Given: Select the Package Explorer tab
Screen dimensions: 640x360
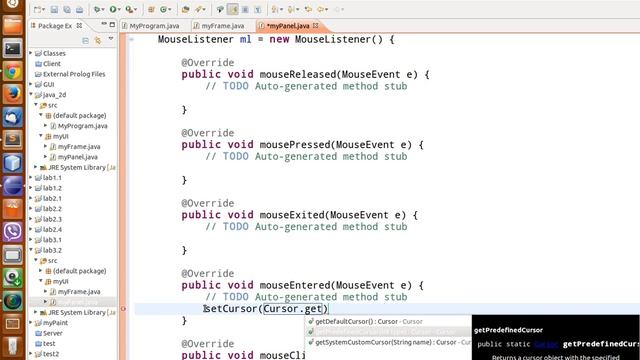Looking at the screenshot, I should pos(54,26).
